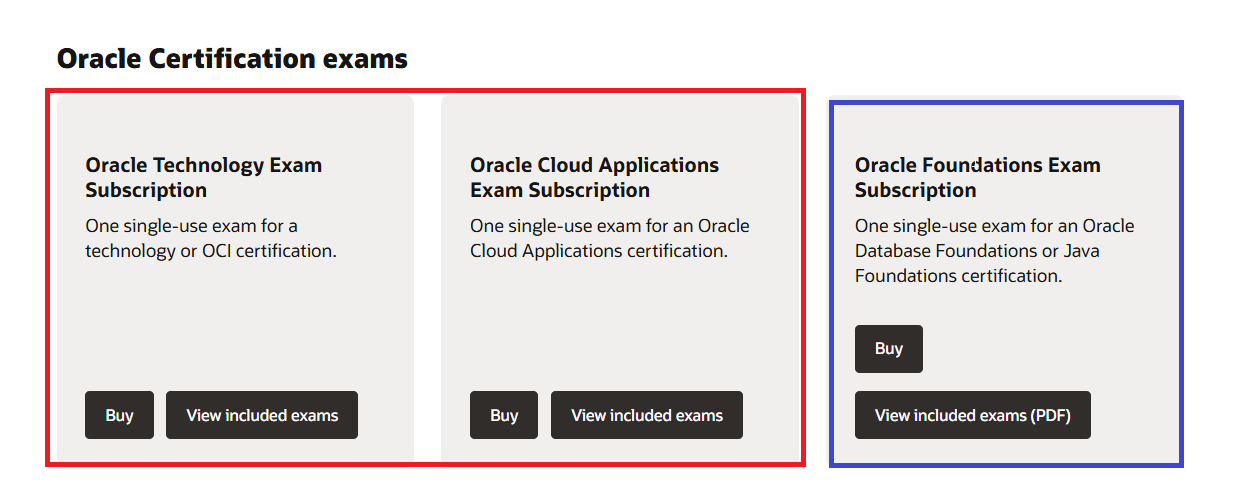Select the Oracle Foundations Exam Subscription title
1241x488 pixels.
coord(978,178)
